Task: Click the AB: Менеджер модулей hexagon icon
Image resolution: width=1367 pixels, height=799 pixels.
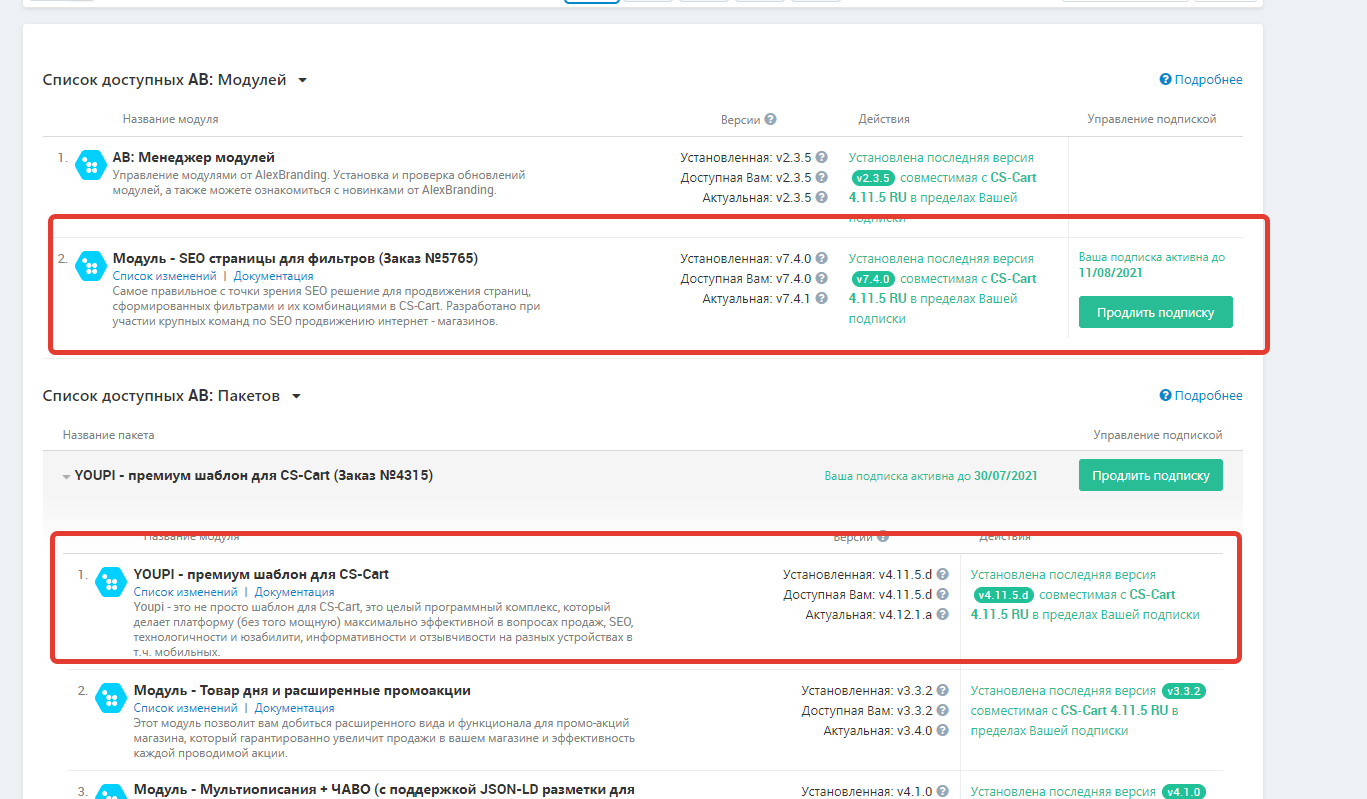Action: click(x=91, y=165)
